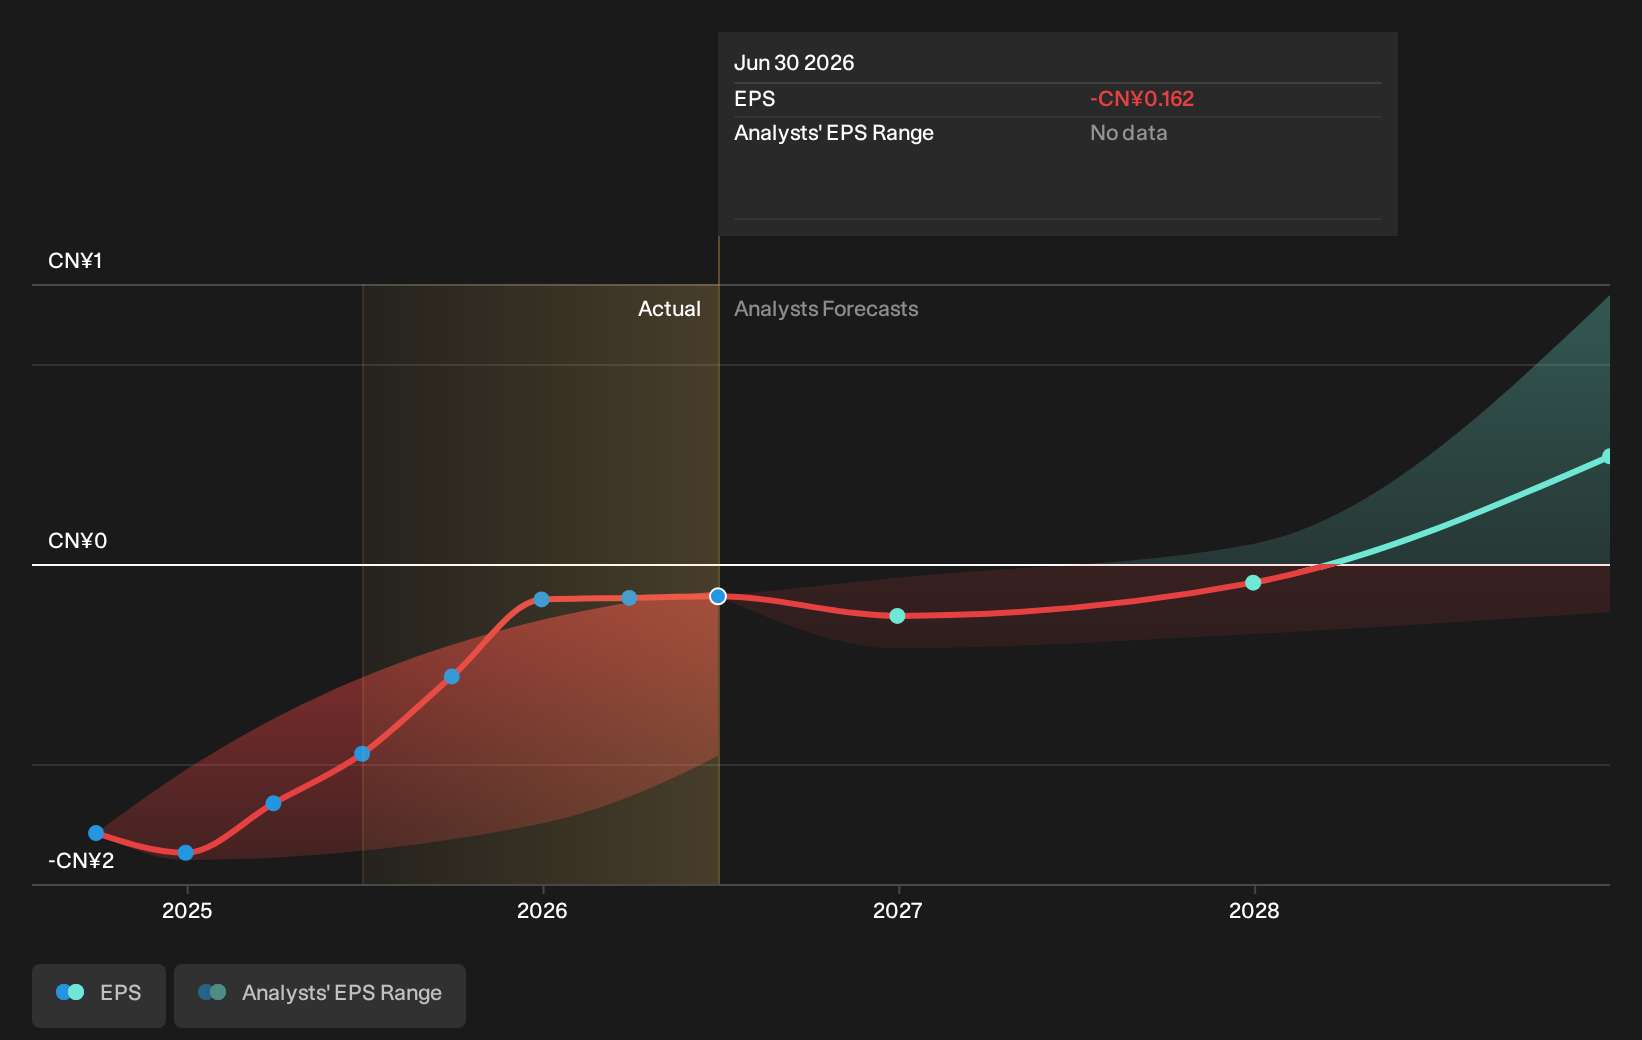
Task: Click the two-dot icon in EPS legend
Action: coord(70,992)
